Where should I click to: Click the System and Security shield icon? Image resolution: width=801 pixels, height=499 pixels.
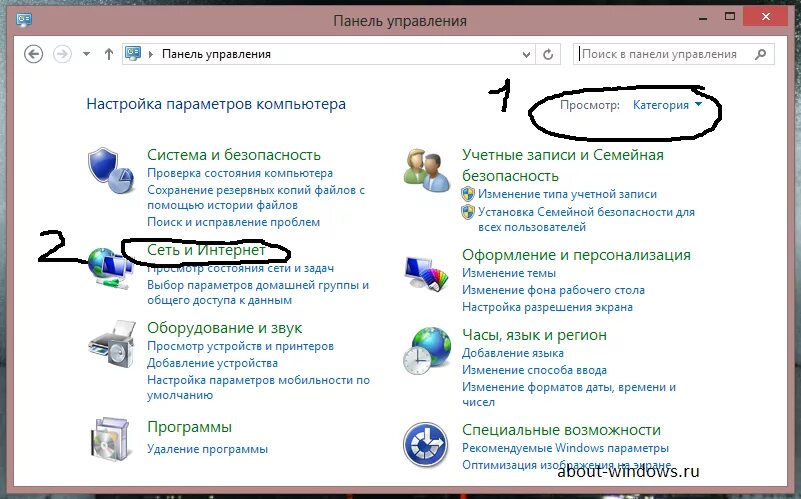point(111,171)
